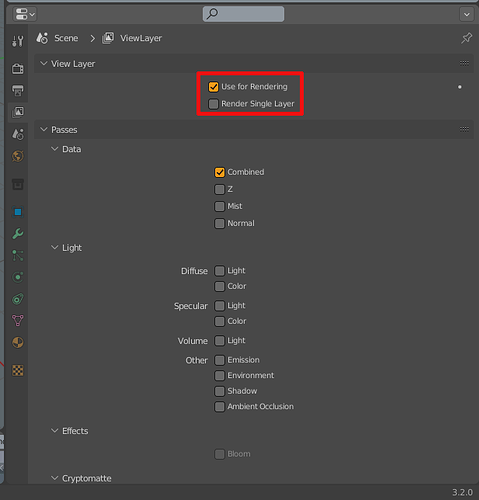Click the 3.2.0 version number in status bar

pos(462,492)
